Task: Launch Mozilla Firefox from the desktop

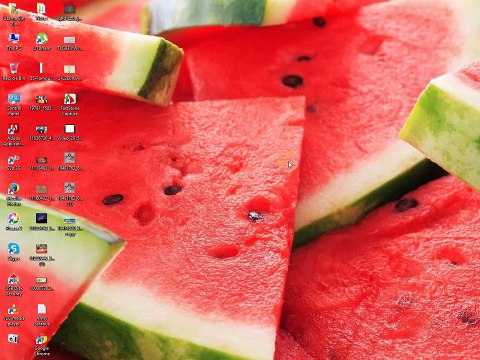Action: tap(14, 194)
